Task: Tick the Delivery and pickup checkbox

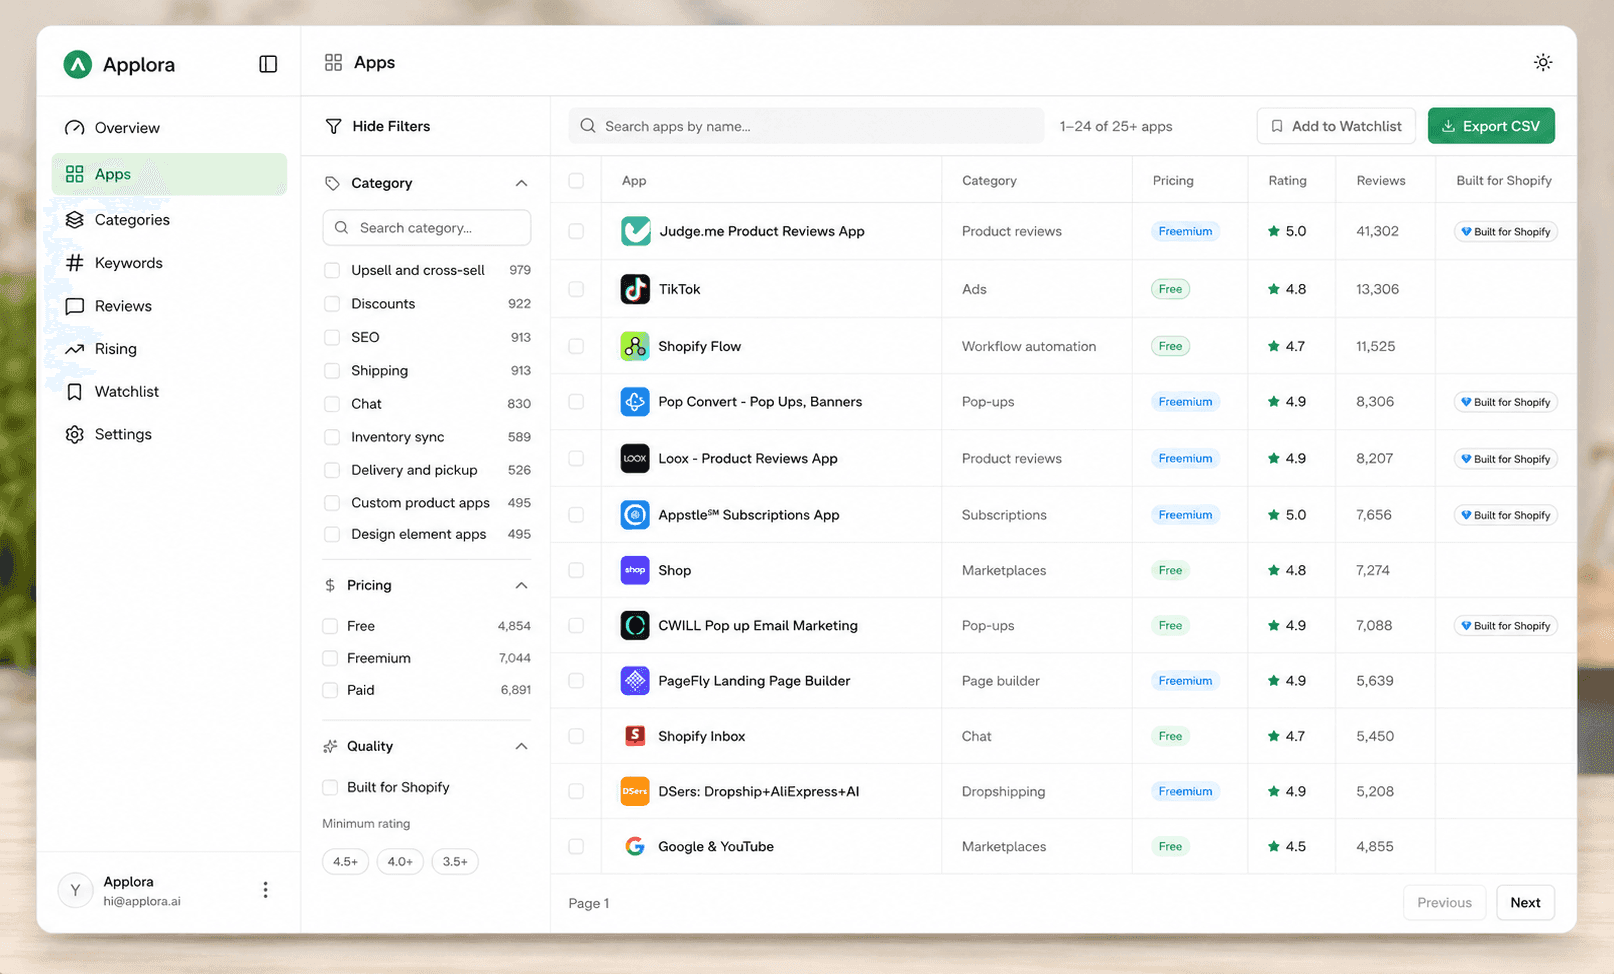Action: (332, 470)
